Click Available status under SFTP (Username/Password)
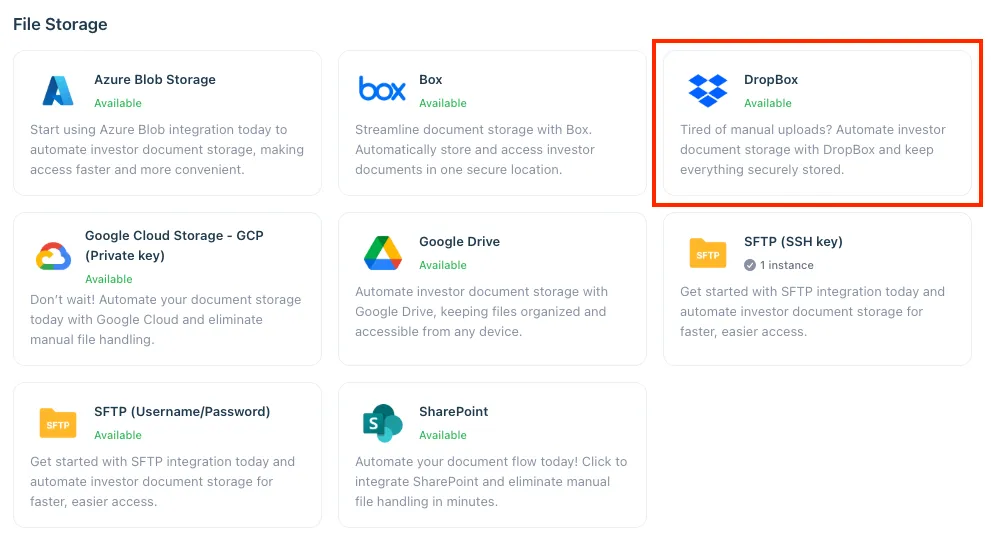Viewport: 991px width, 558px height. (118, 435)
